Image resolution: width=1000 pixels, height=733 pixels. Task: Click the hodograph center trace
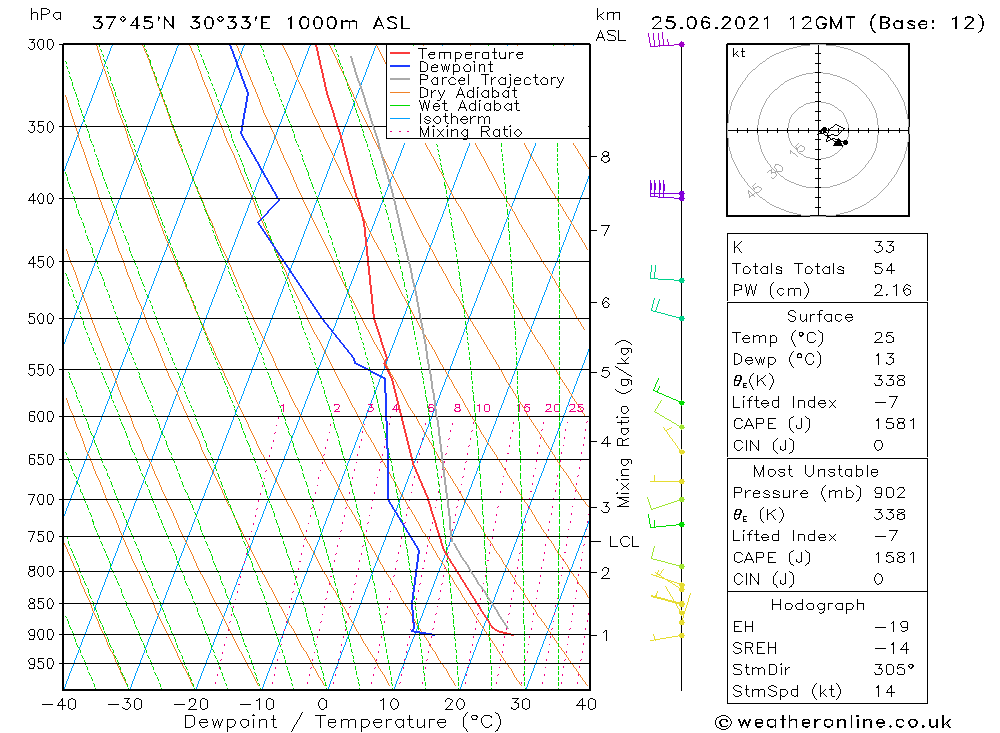[x=834, y=135]
